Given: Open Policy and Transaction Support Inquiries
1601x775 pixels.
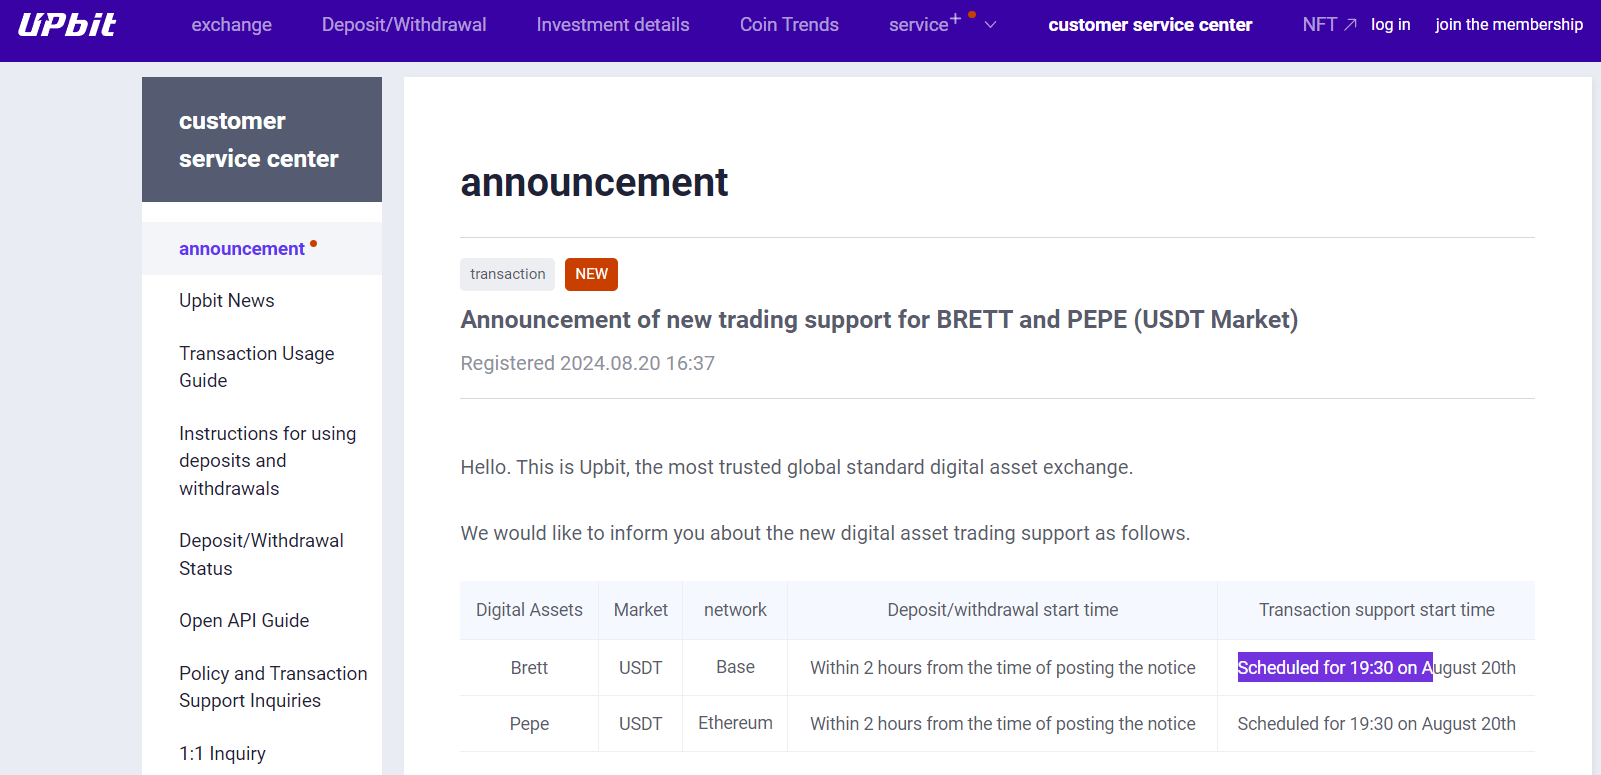Looking at the screenshot, I should pyautogui.click(x=273, y=687).
